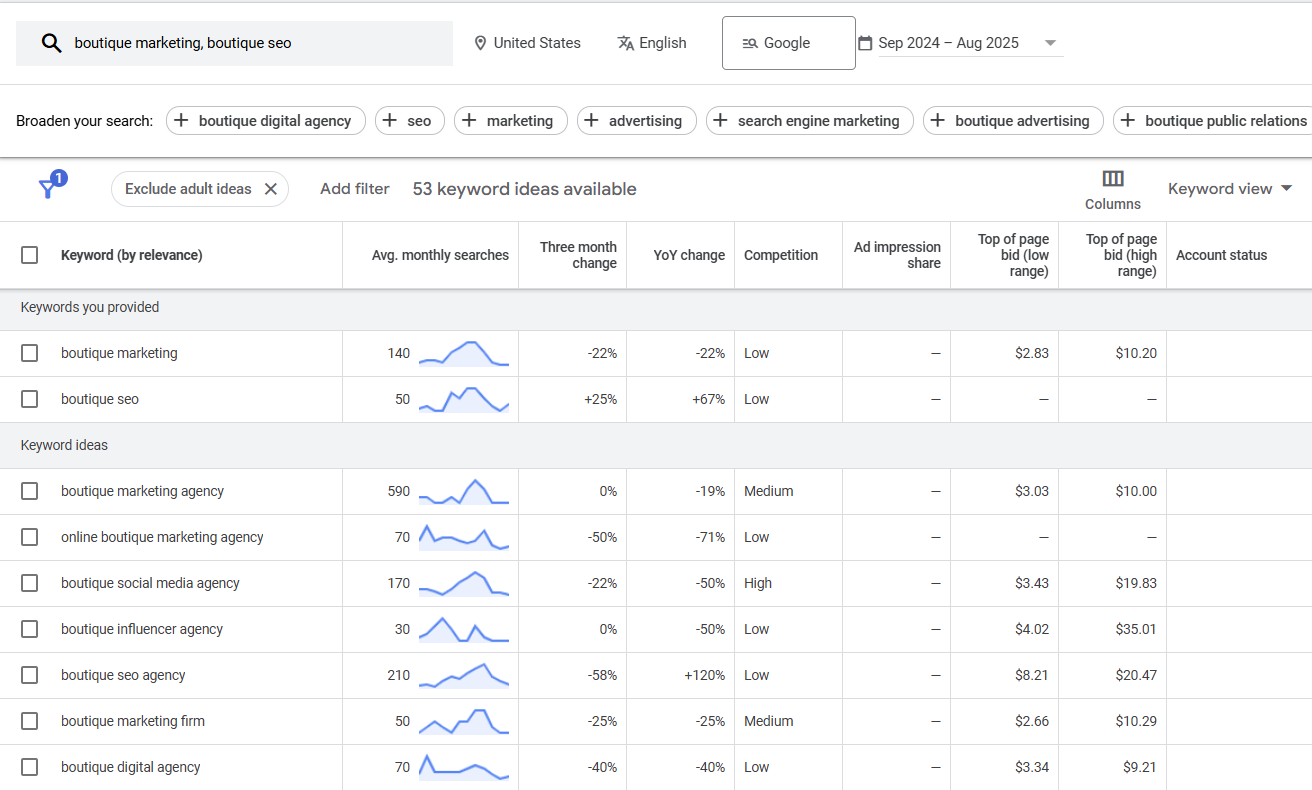This screenshot has height=790, width=1312.
Task: Click the $35.01 high bid value
Action: [x=1136, y=629]
